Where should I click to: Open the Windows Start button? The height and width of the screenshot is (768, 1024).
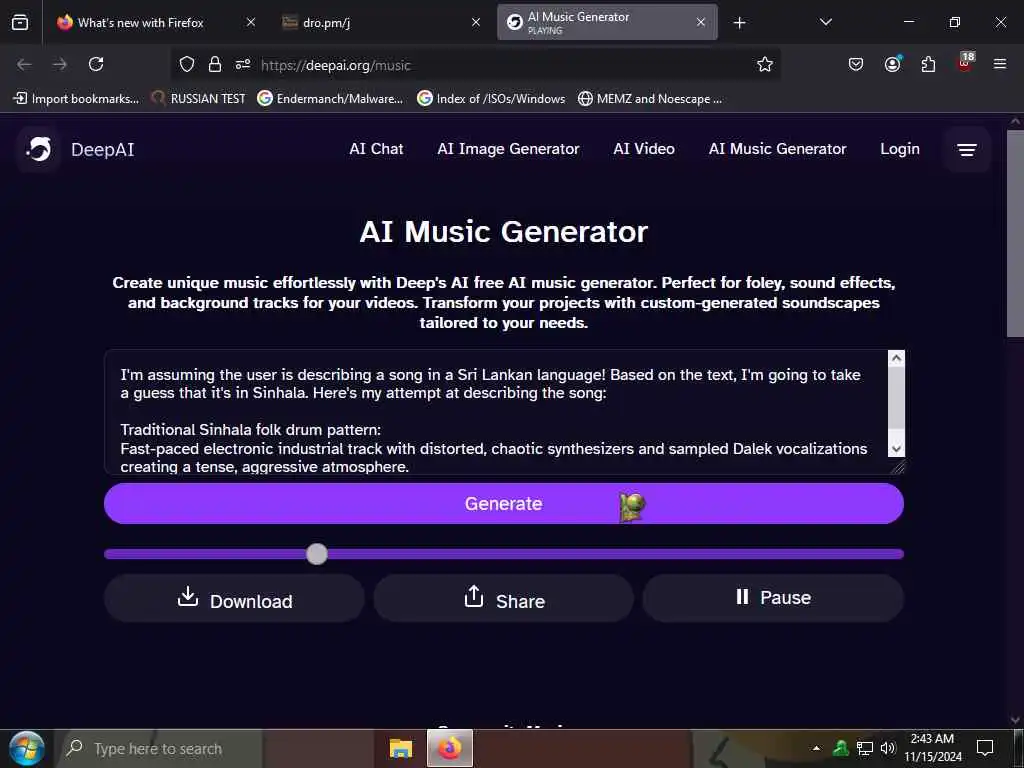pyautogui.click(x=26, y=748)
